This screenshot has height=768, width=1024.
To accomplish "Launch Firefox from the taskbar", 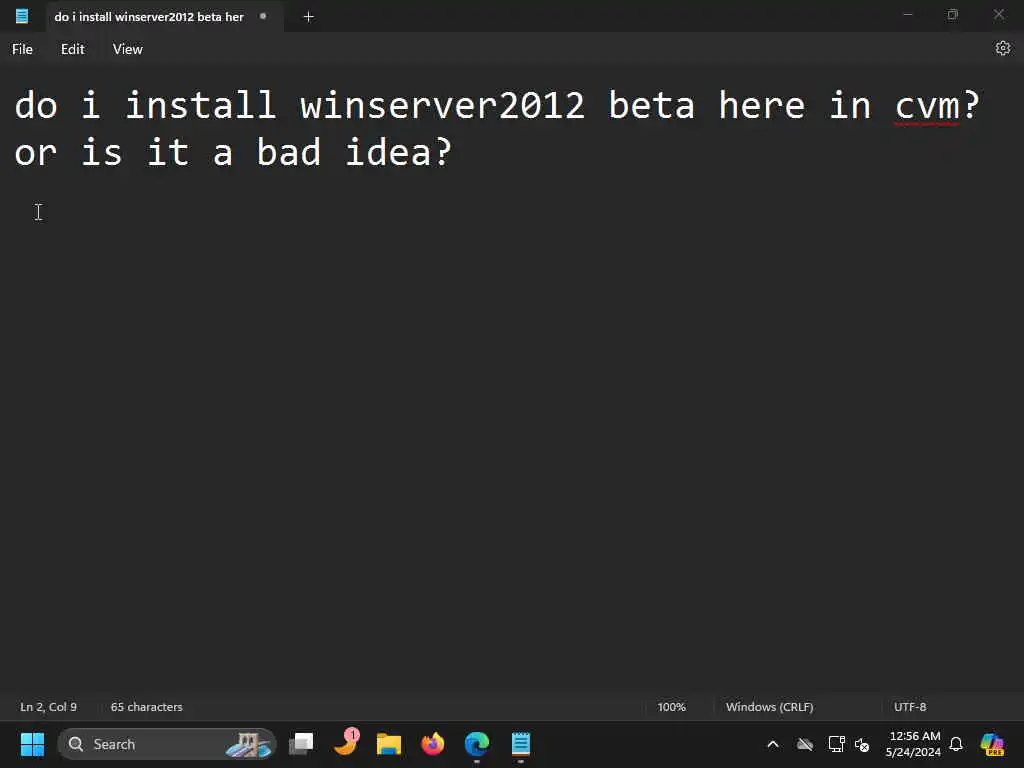I will point(432,744).
